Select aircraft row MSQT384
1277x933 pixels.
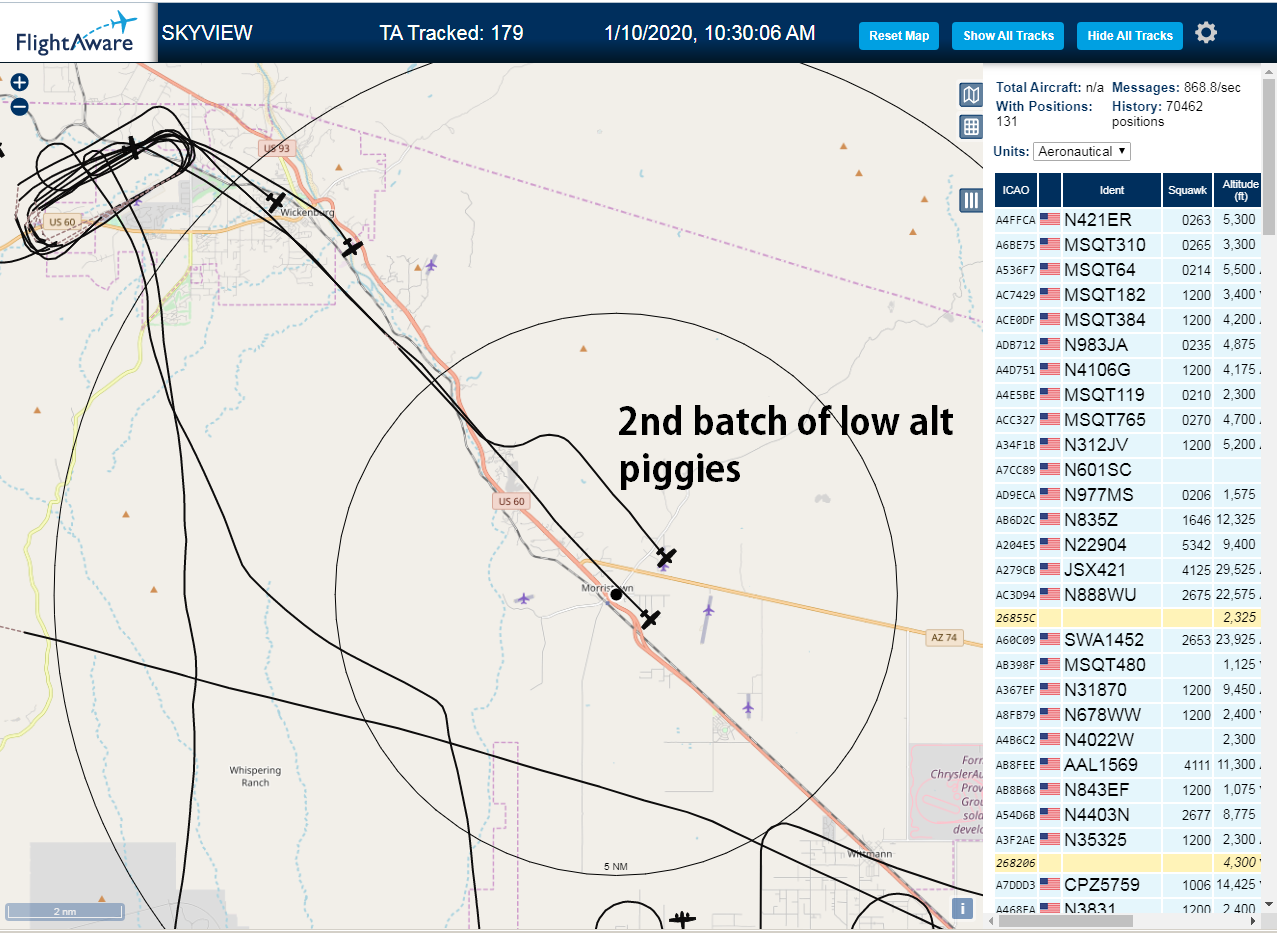coord(1128,320)
